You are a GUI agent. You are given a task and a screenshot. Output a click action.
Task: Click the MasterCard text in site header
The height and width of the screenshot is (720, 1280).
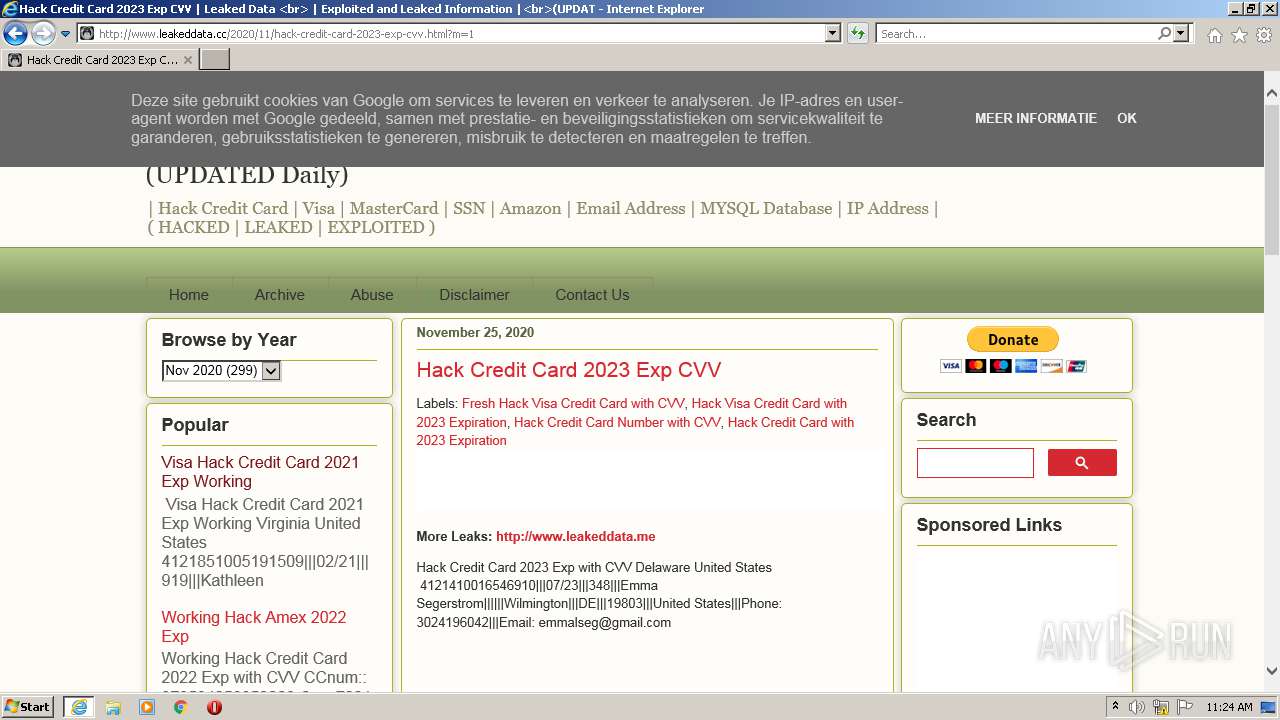coord(393,208)
